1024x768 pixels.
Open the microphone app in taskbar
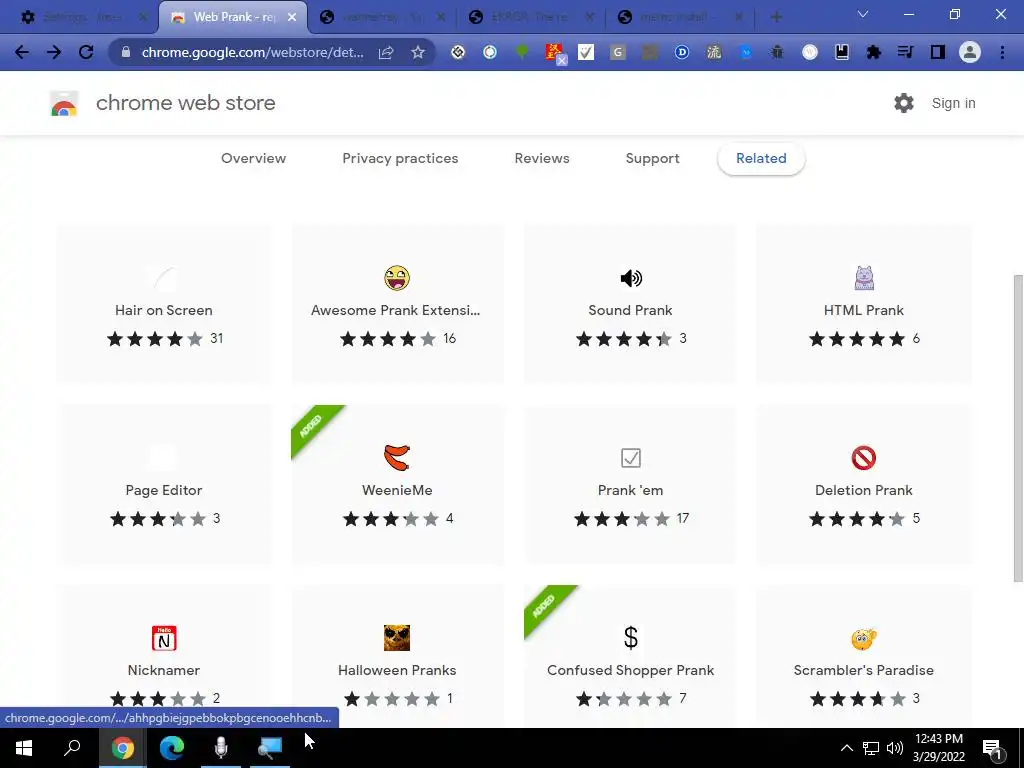pyautogui.click(x=221, y=748)
